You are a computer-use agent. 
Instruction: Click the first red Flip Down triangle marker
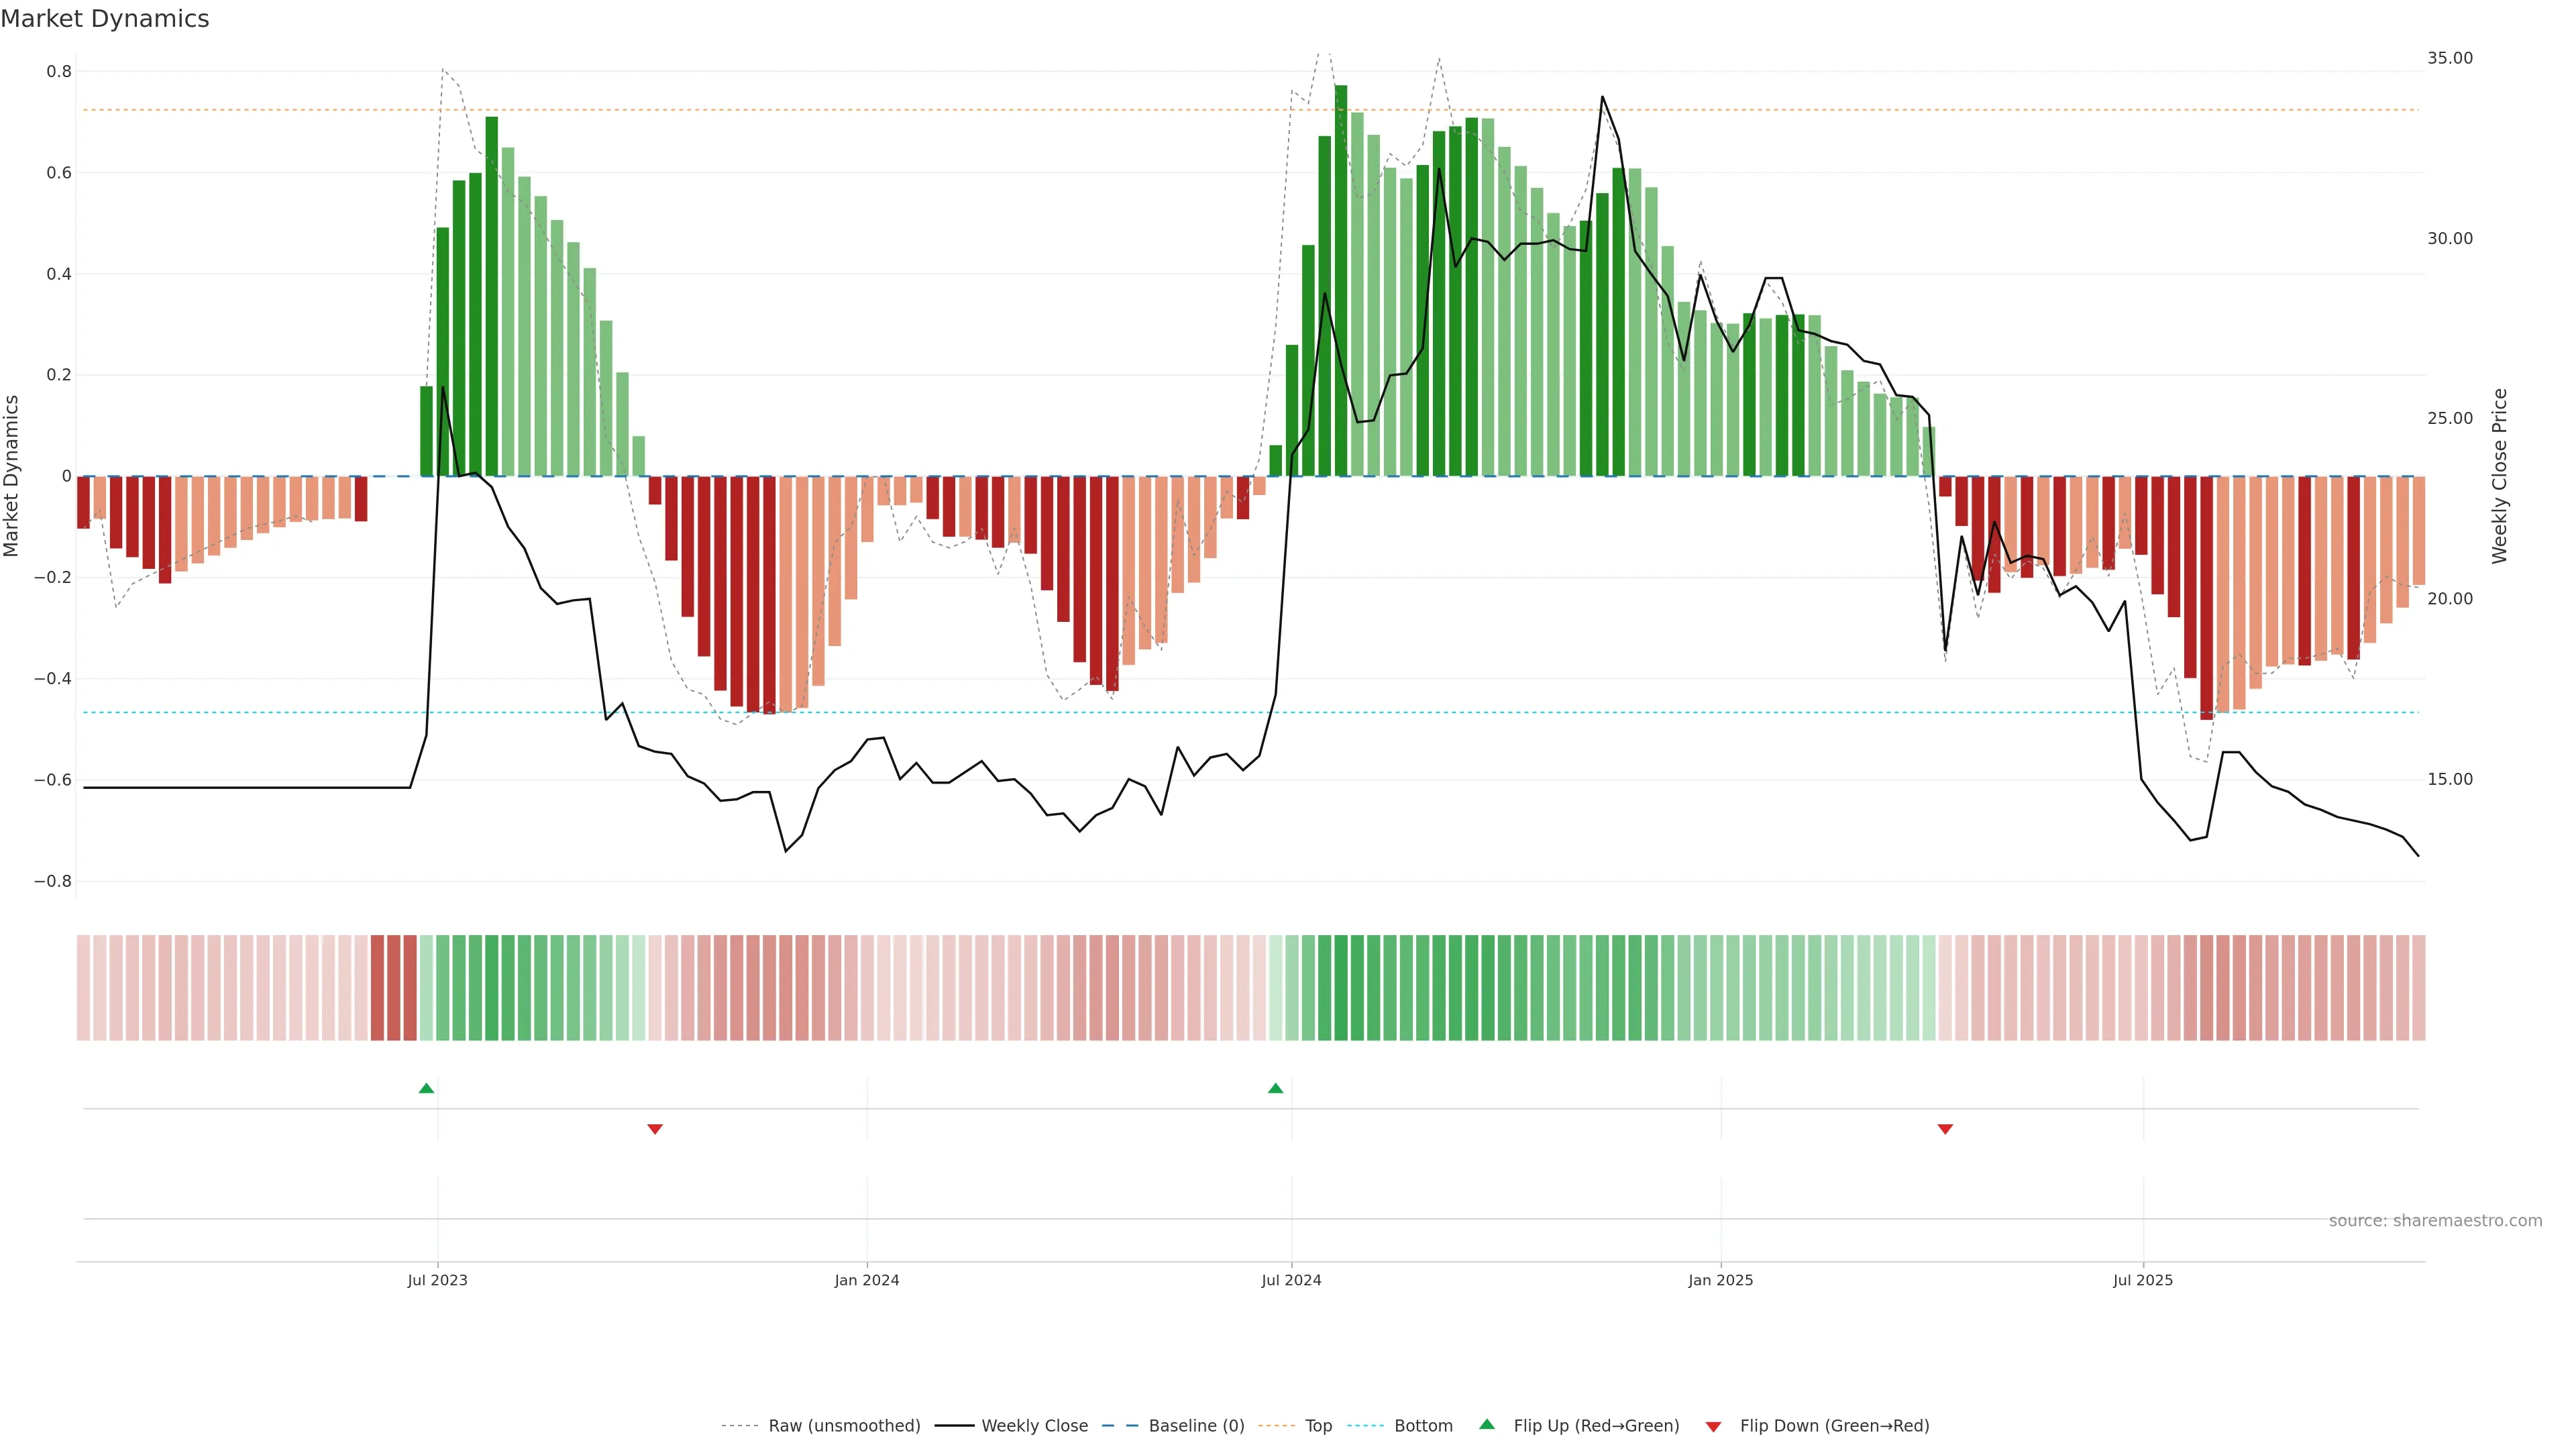pos(655,1129)
